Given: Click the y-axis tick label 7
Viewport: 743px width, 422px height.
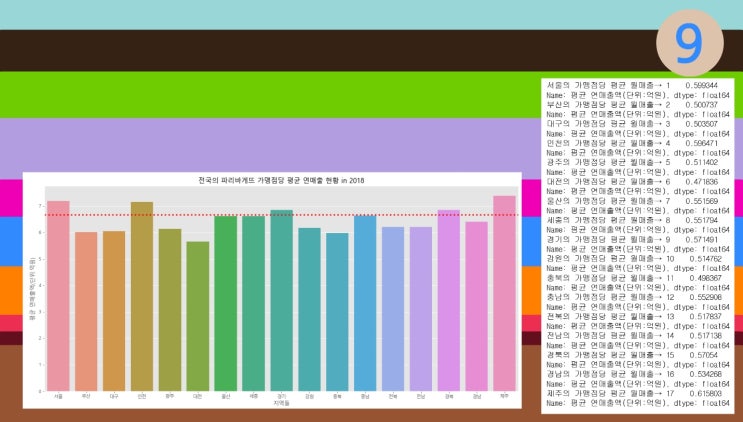Looking at the screenshot, I should (40, 206).
